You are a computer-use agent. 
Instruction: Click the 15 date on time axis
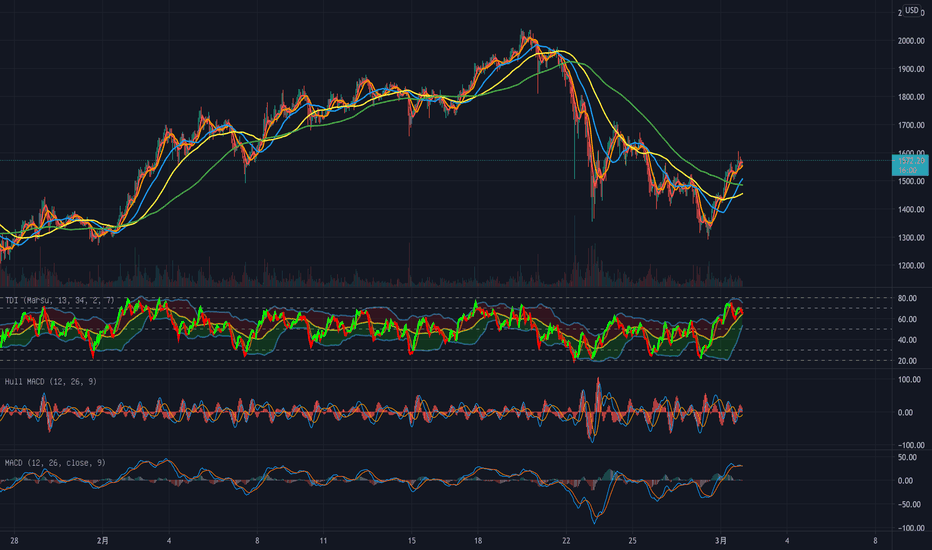[x=411, y=541]
